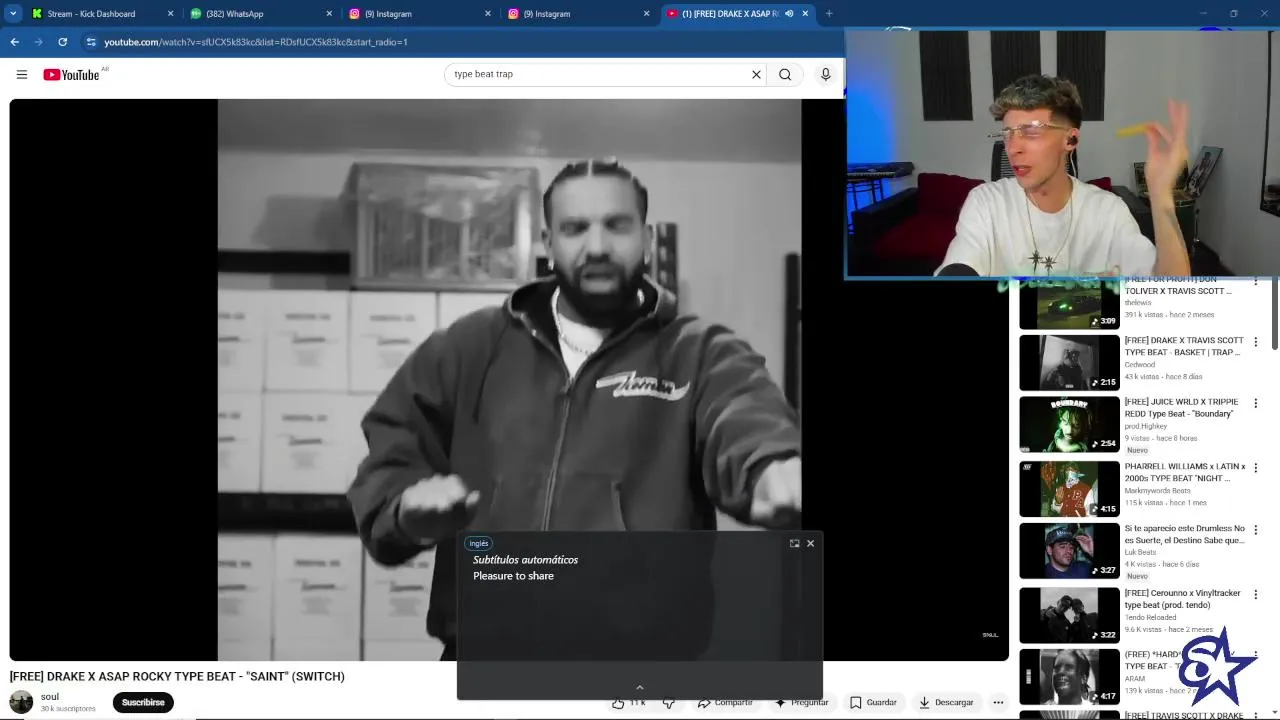
Task: Open JUICE WRLD X TRIPPIE REDD title
Action: (1183, 408)
